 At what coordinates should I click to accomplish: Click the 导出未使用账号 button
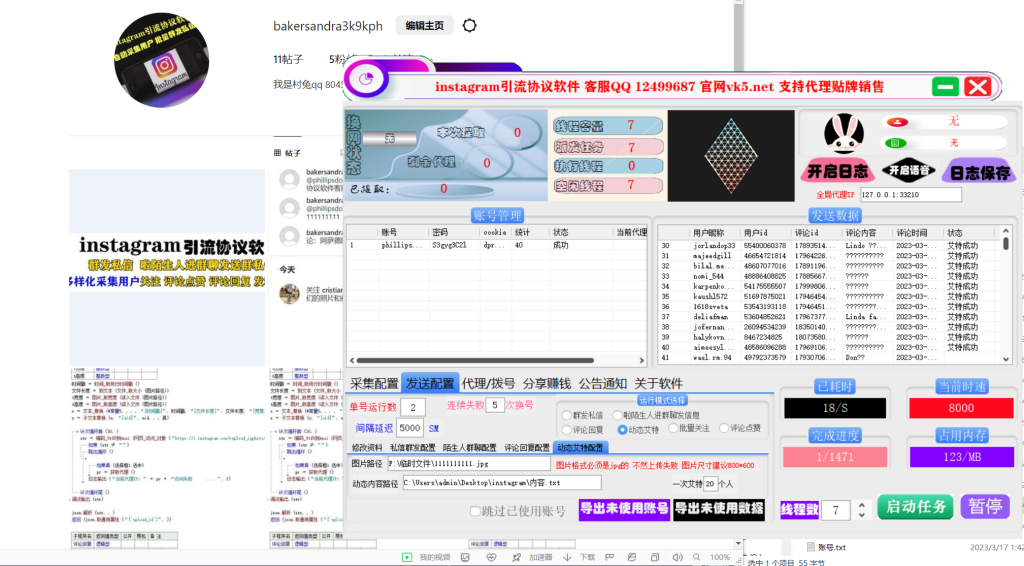click(624, 509)
